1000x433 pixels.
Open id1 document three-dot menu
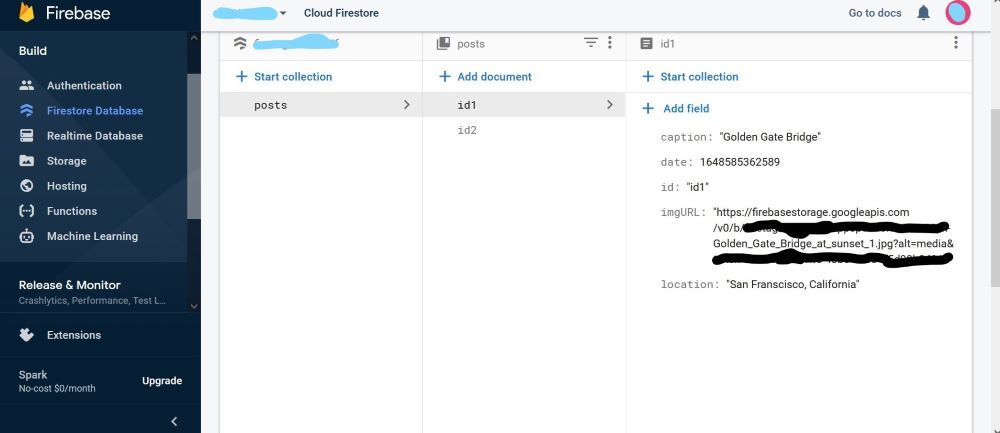click(956, 43)
